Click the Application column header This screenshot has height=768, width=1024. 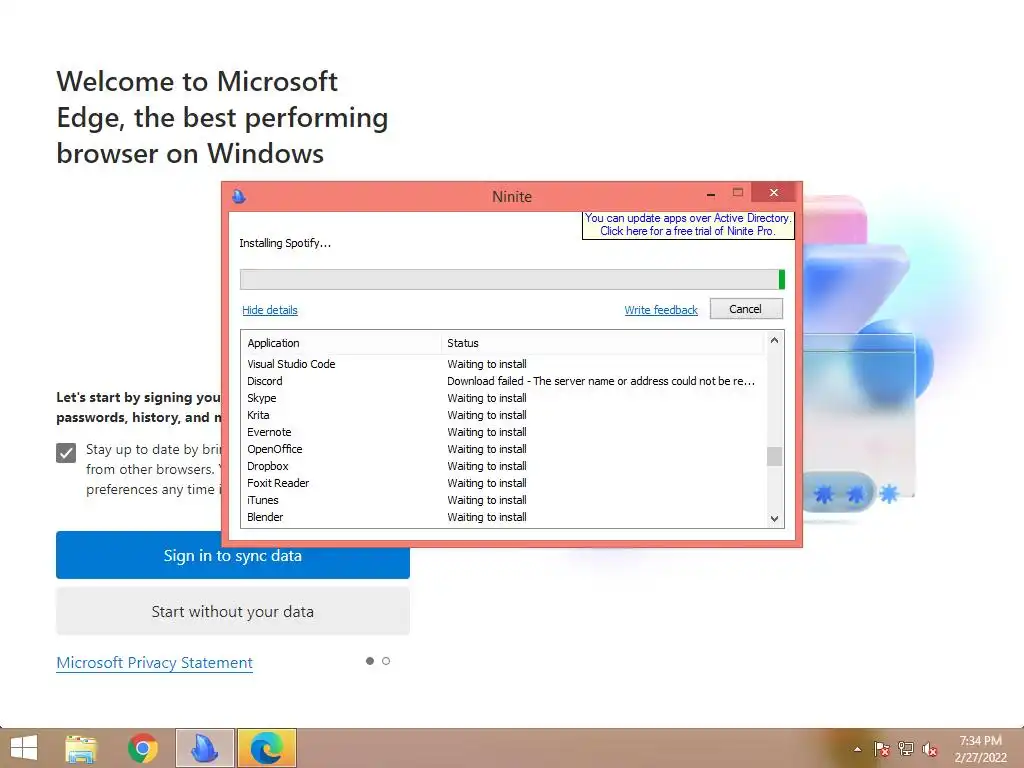(x=342, y=343)
